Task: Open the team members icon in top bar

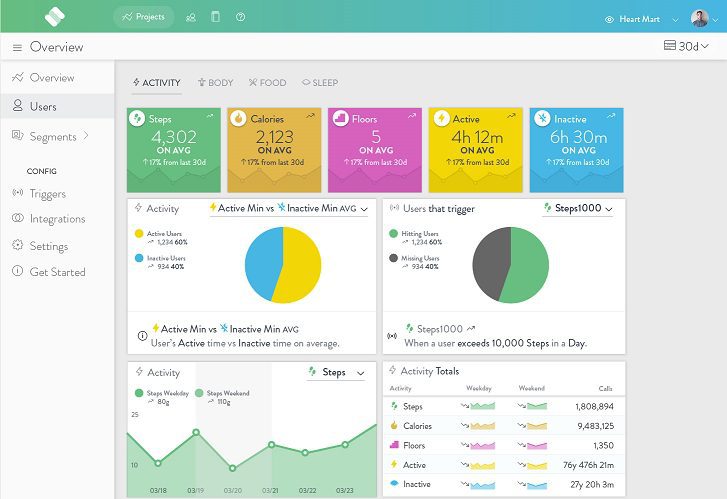Action: pos(190,17)
